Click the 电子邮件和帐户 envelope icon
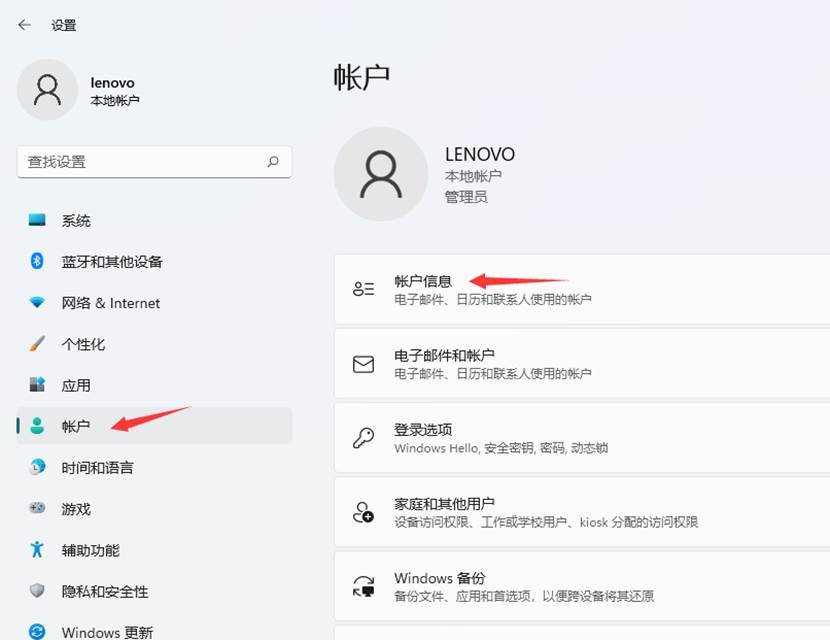The width and height of the screenshot is (830, 640). 363,363
